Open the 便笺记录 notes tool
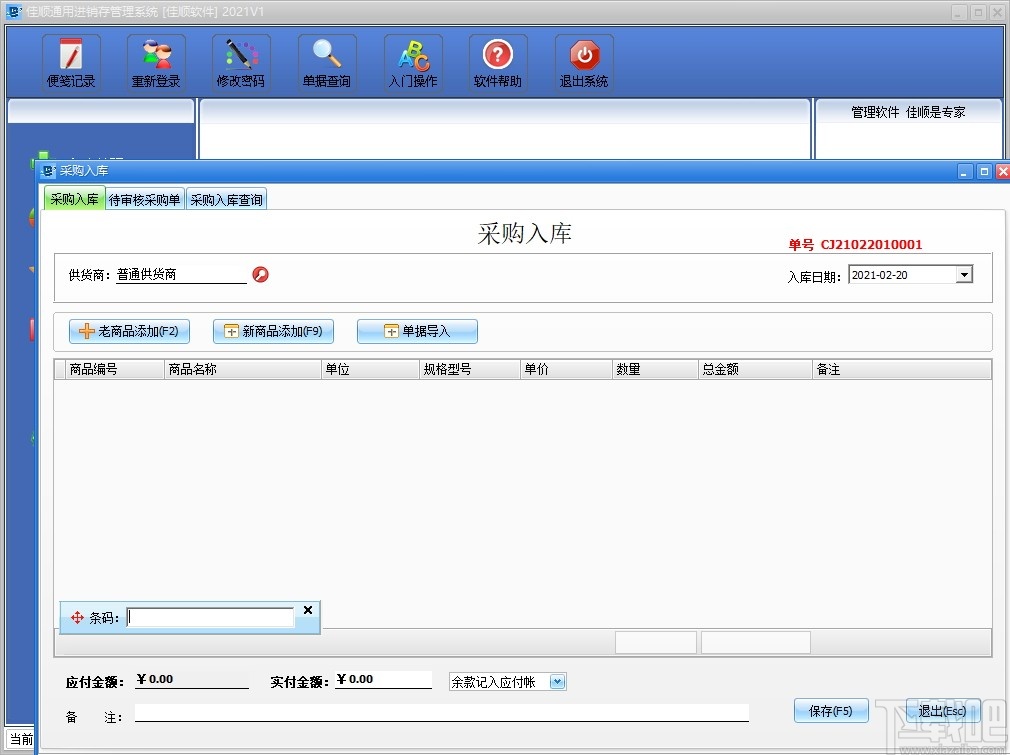This screenshot has height=755, width=1010. pyautogui.click(x=70, y=61)
